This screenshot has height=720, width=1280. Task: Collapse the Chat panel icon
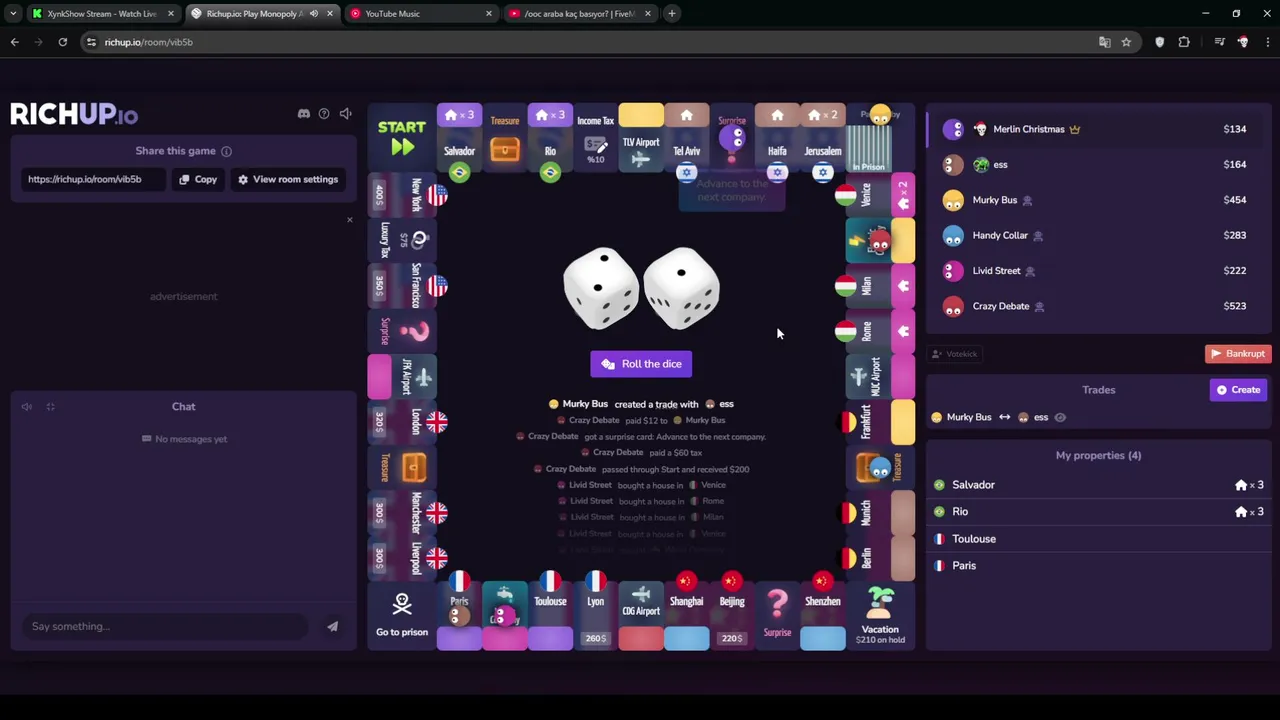coord(50,407)
